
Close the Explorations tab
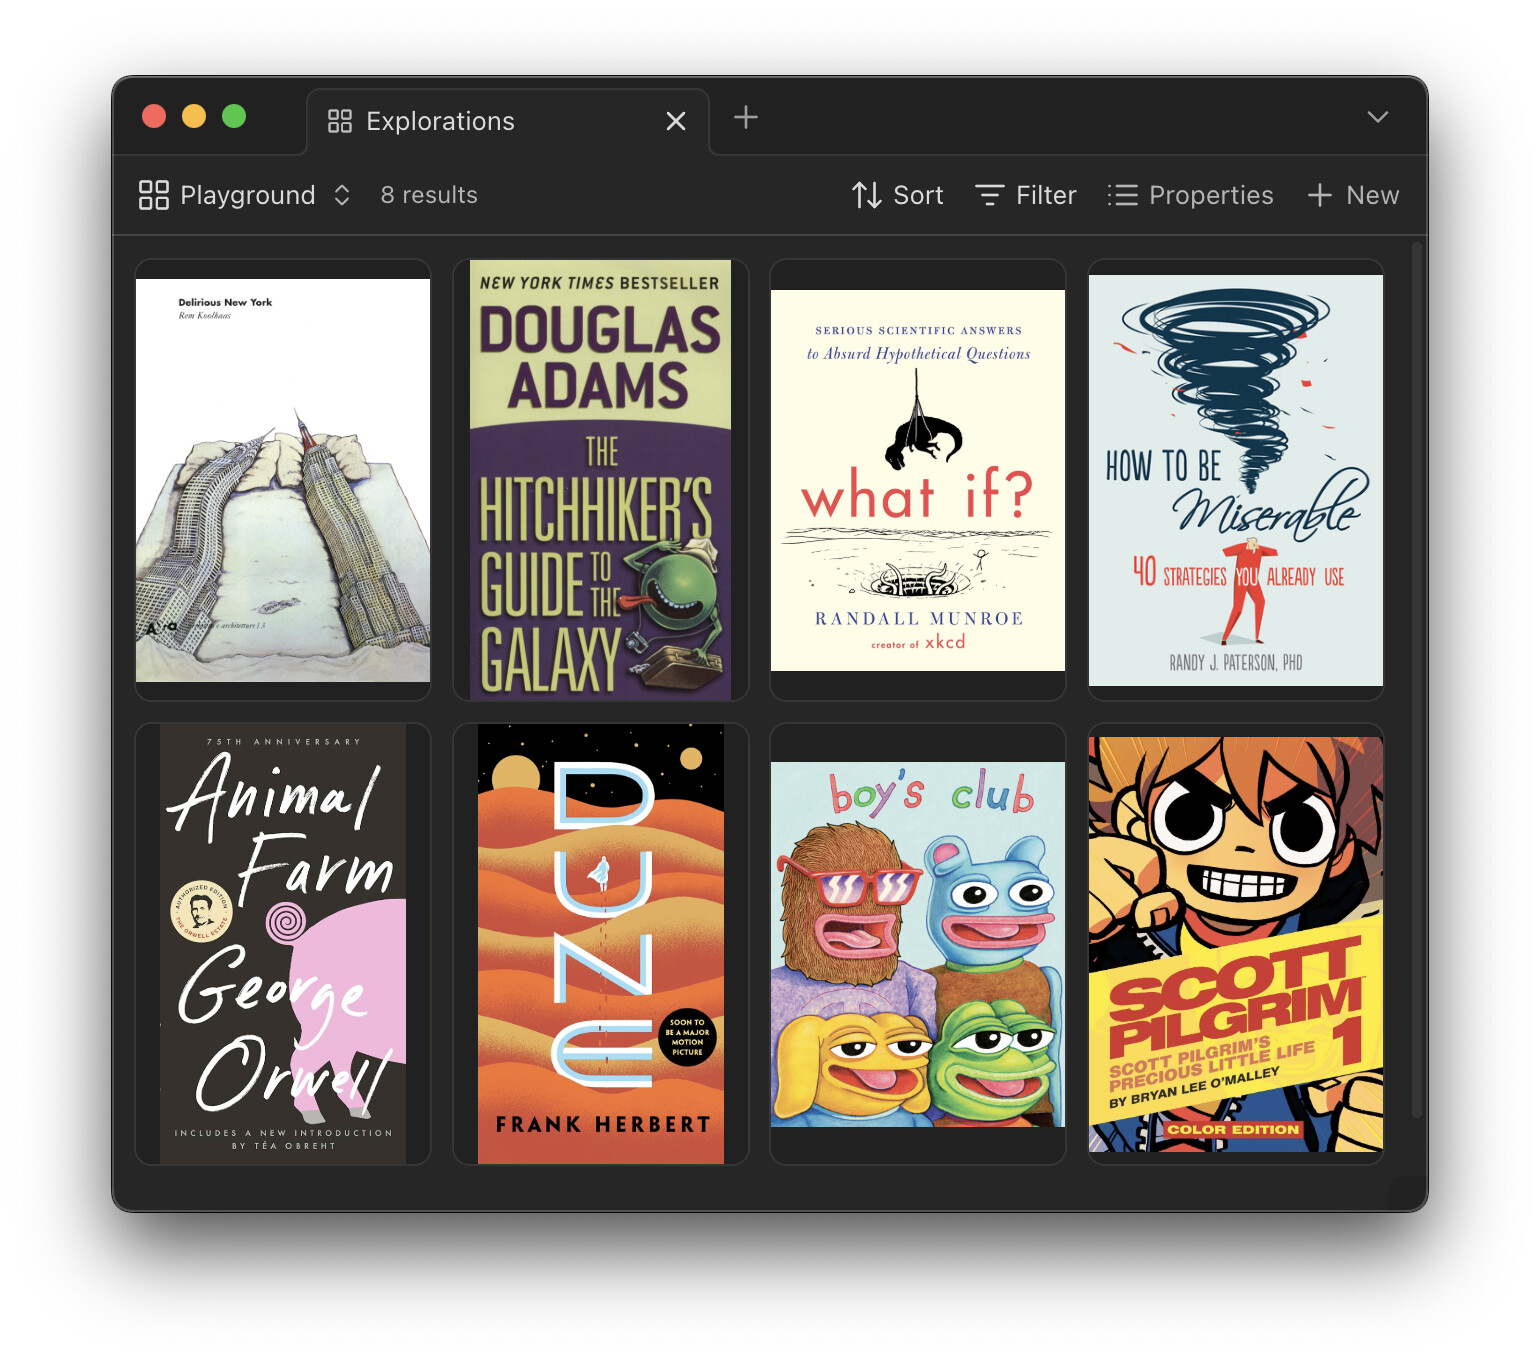pyautogui.click(x=676, y=121)
